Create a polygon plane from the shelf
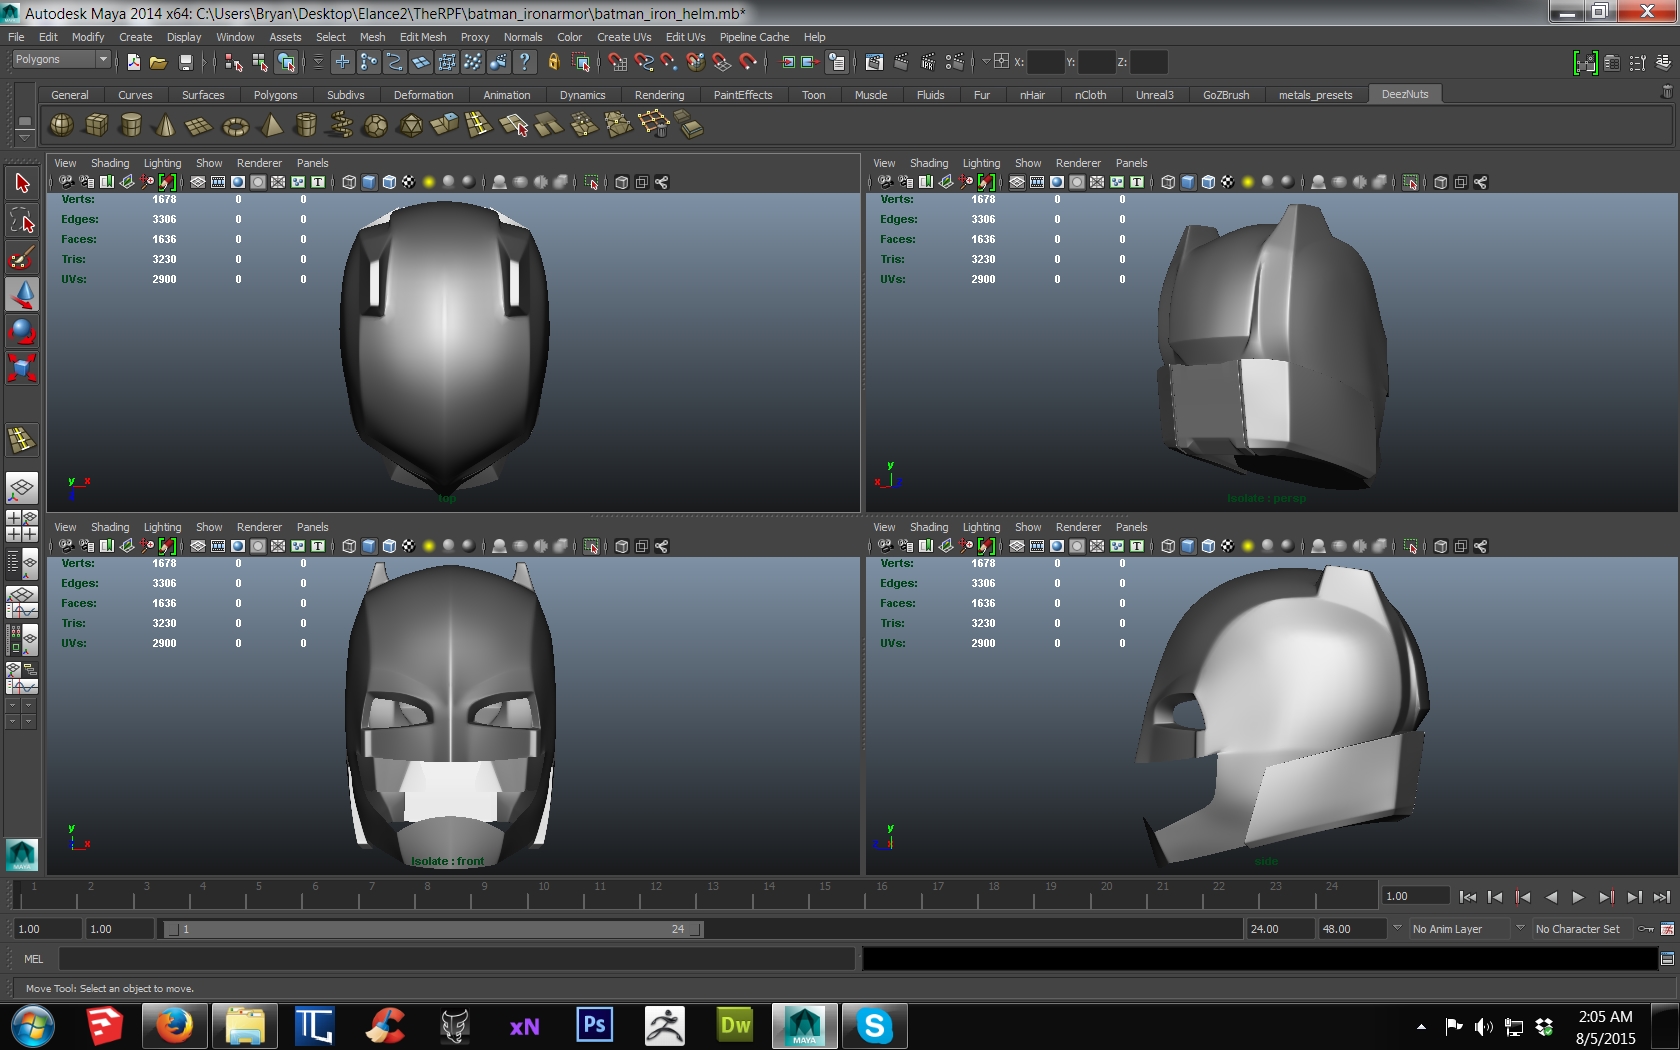Image resolution: width=1680 pixels, height=1050 pixels. [199, 125]
